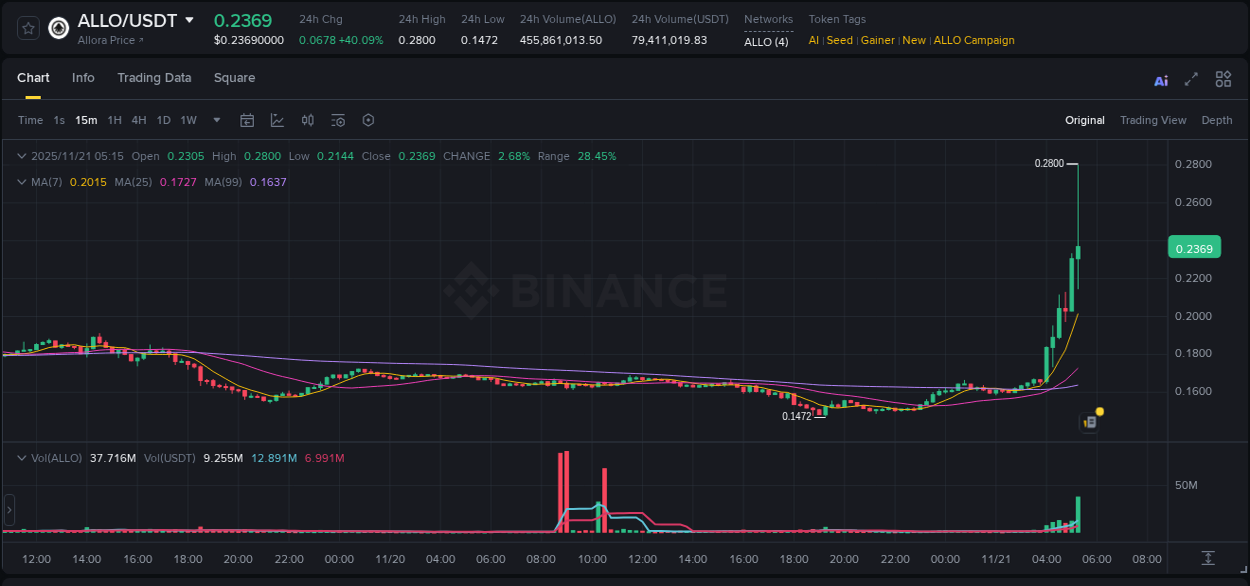Open the widgets grid layout icon

[1223, 79]
